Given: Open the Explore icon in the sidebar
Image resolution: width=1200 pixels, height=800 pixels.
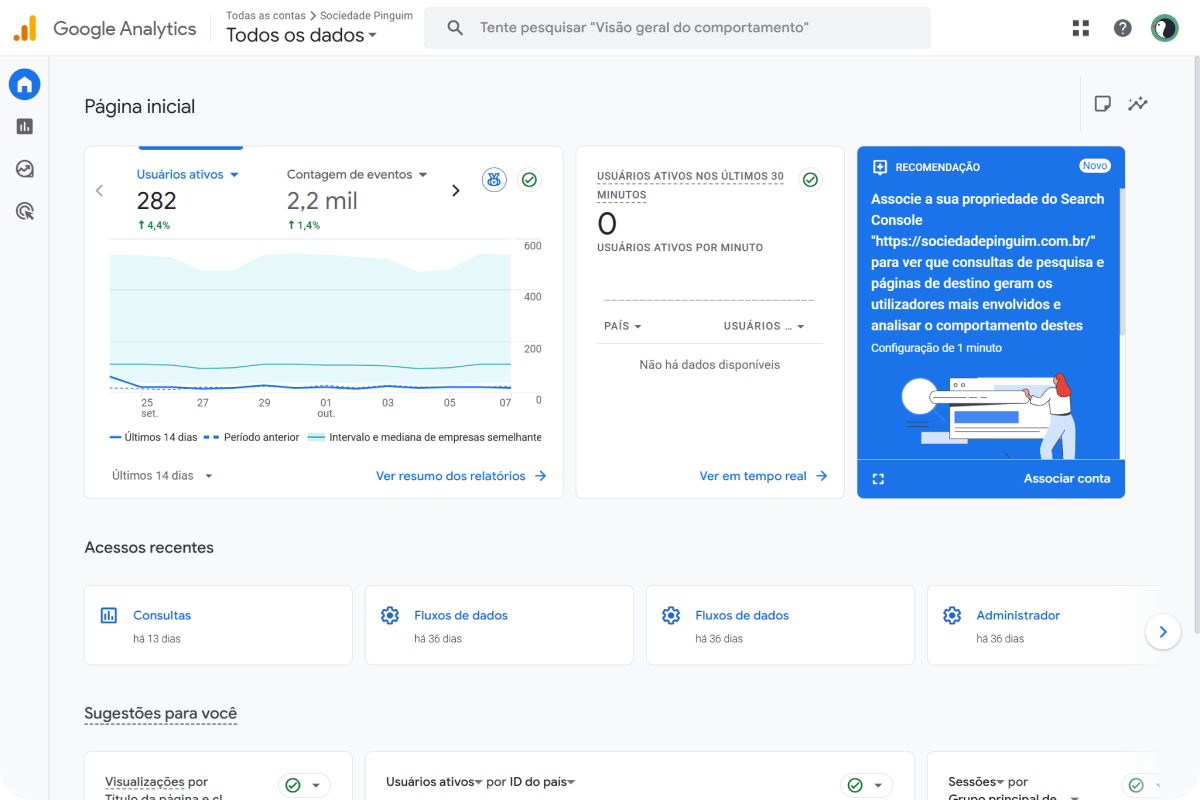Looking at the screenshot, I should (x=25, y=169).
